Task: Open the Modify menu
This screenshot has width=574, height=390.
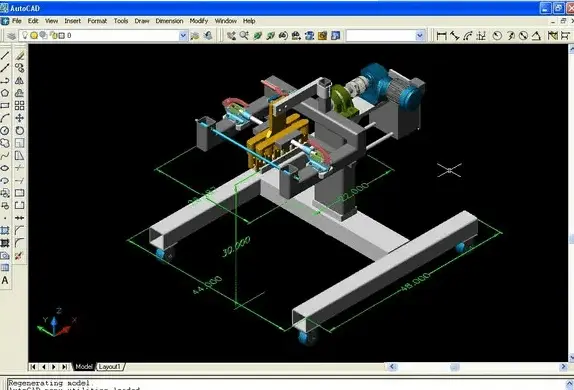Action: coord(199,21)
